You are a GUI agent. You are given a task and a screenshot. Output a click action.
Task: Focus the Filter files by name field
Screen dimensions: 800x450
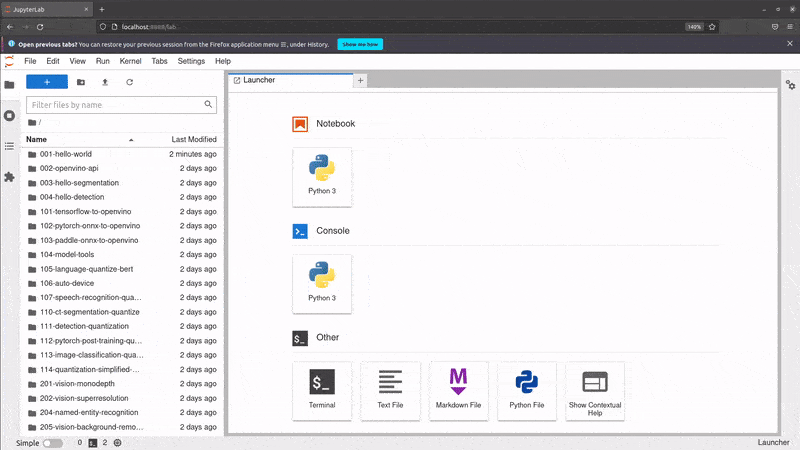coord(121,105)
